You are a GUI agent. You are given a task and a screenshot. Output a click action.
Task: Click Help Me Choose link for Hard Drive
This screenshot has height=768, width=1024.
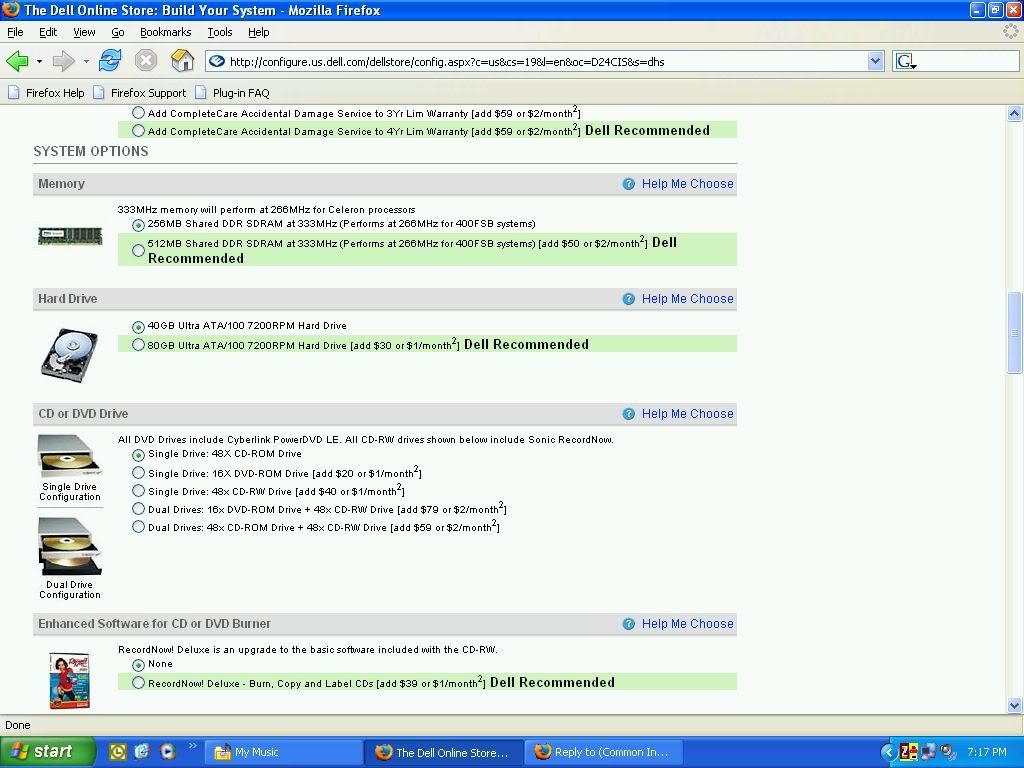pos(687,299)
